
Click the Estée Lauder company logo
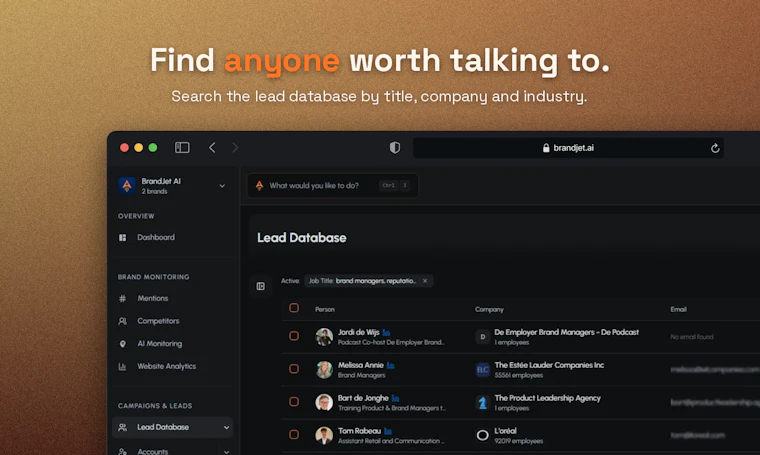482,370
